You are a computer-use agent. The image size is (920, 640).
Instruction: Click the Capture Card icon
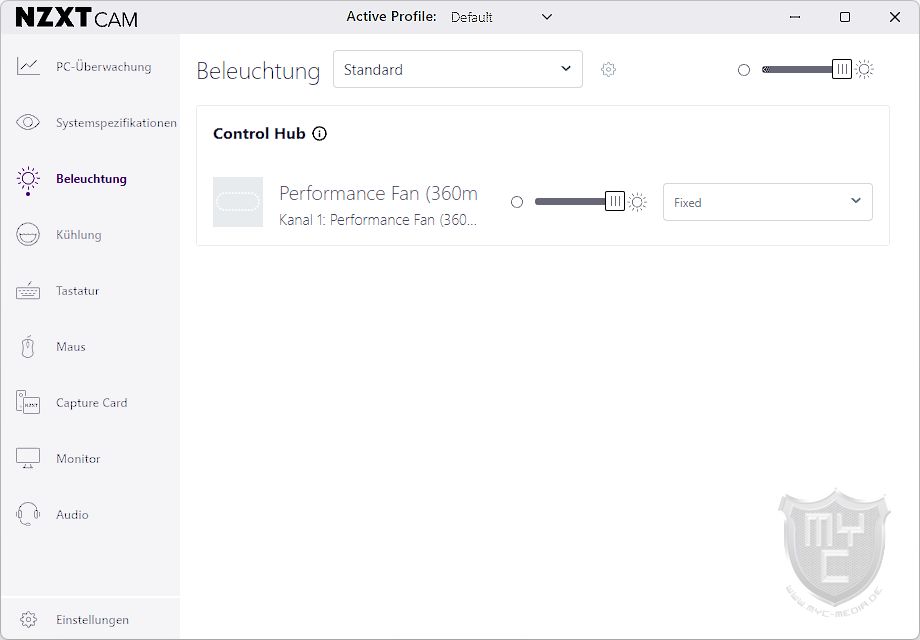[x=28, y=403]
